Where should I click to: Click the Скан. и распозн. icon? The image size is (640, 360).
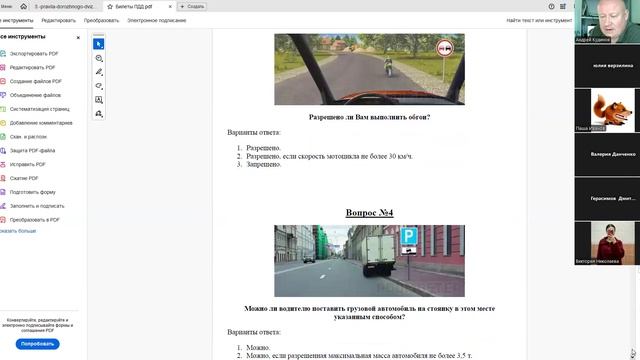(3, 137)
